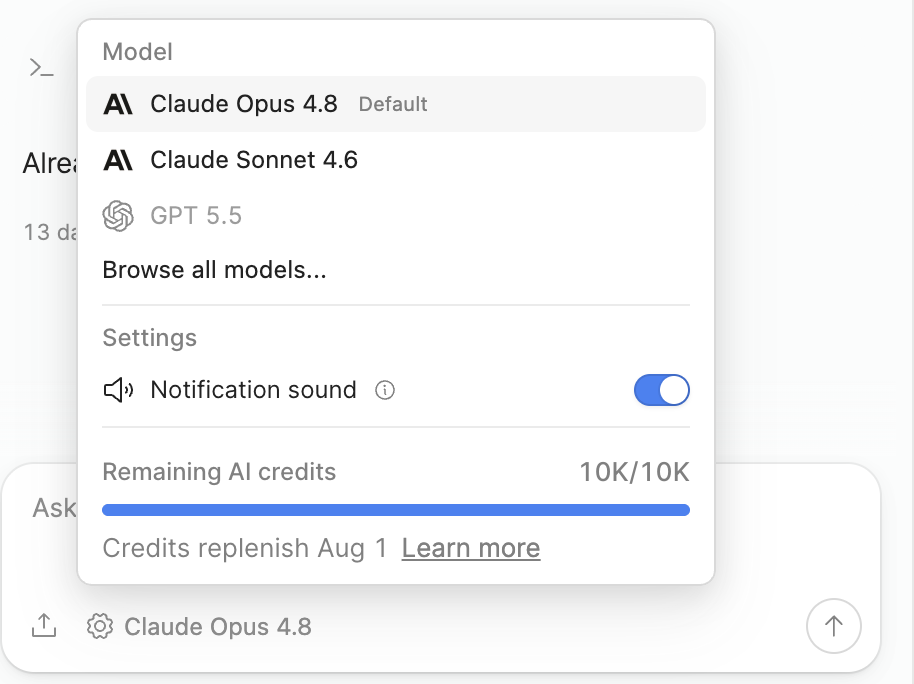
Task: Click the upload attachment icon
Action: click(x=44, y=626)
